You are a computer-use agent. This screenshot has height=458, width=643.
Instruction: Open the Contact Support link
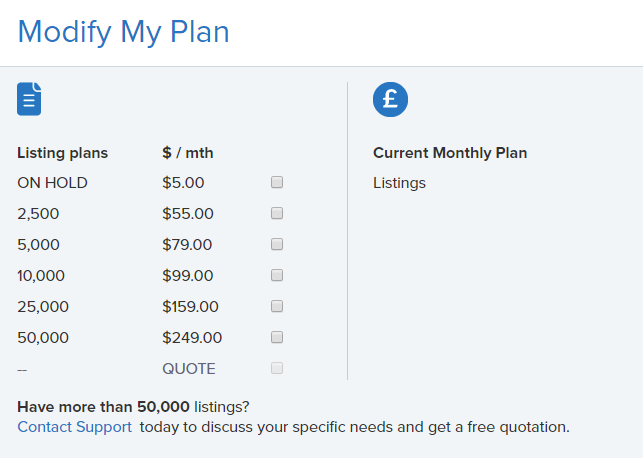(x=74, y=427)
